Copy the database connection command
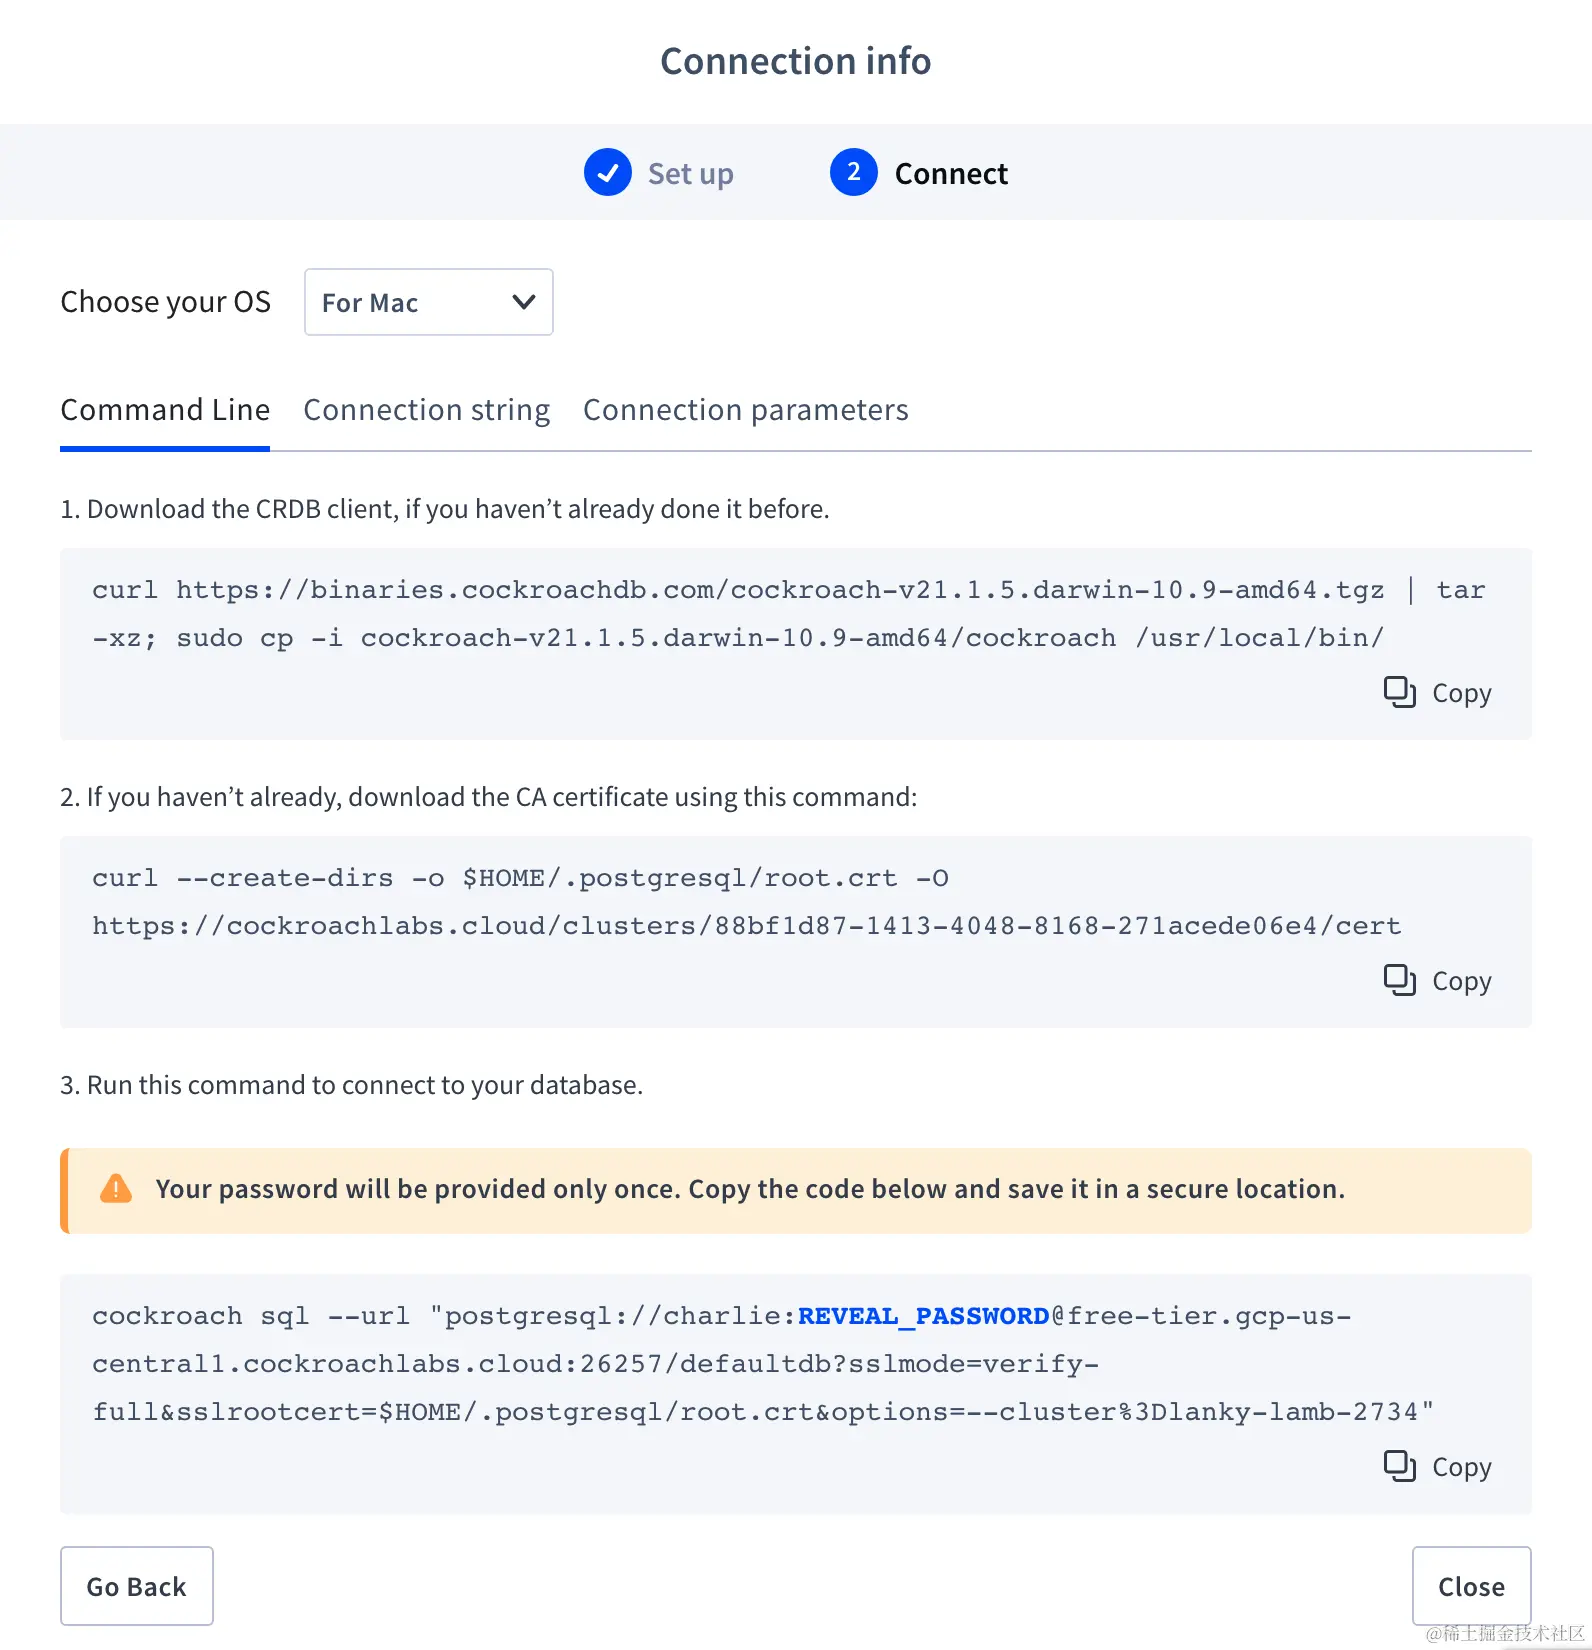This screenshot has height=1650, width=1592. (1436, 1466)
